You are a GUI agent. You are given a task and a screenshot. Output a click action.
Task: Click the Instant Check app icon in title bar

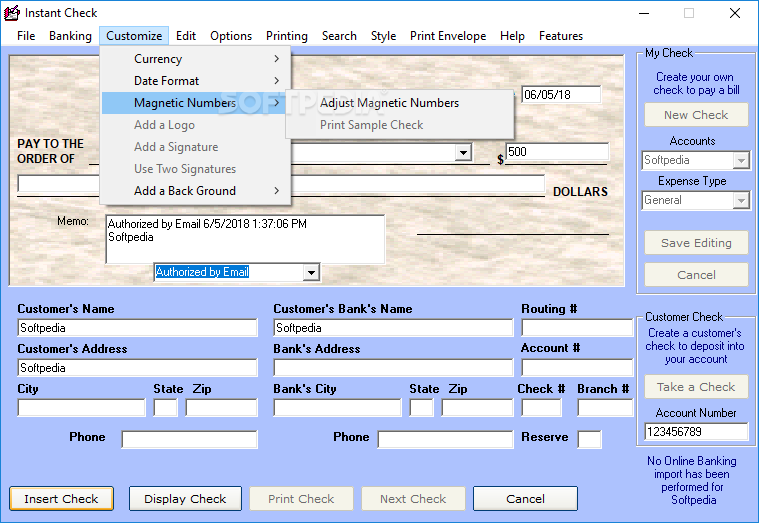coord(12,13)
